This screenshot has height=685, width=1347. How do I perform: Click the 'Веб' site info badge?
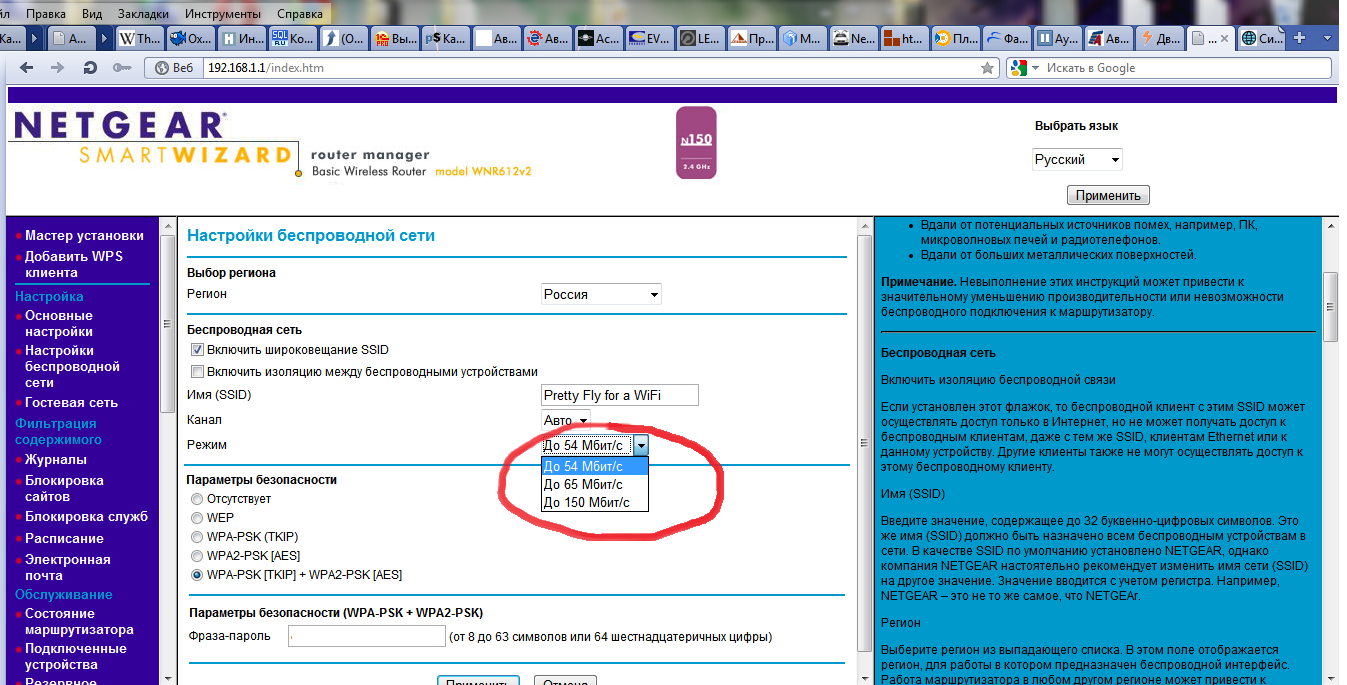tap(174, 68)
